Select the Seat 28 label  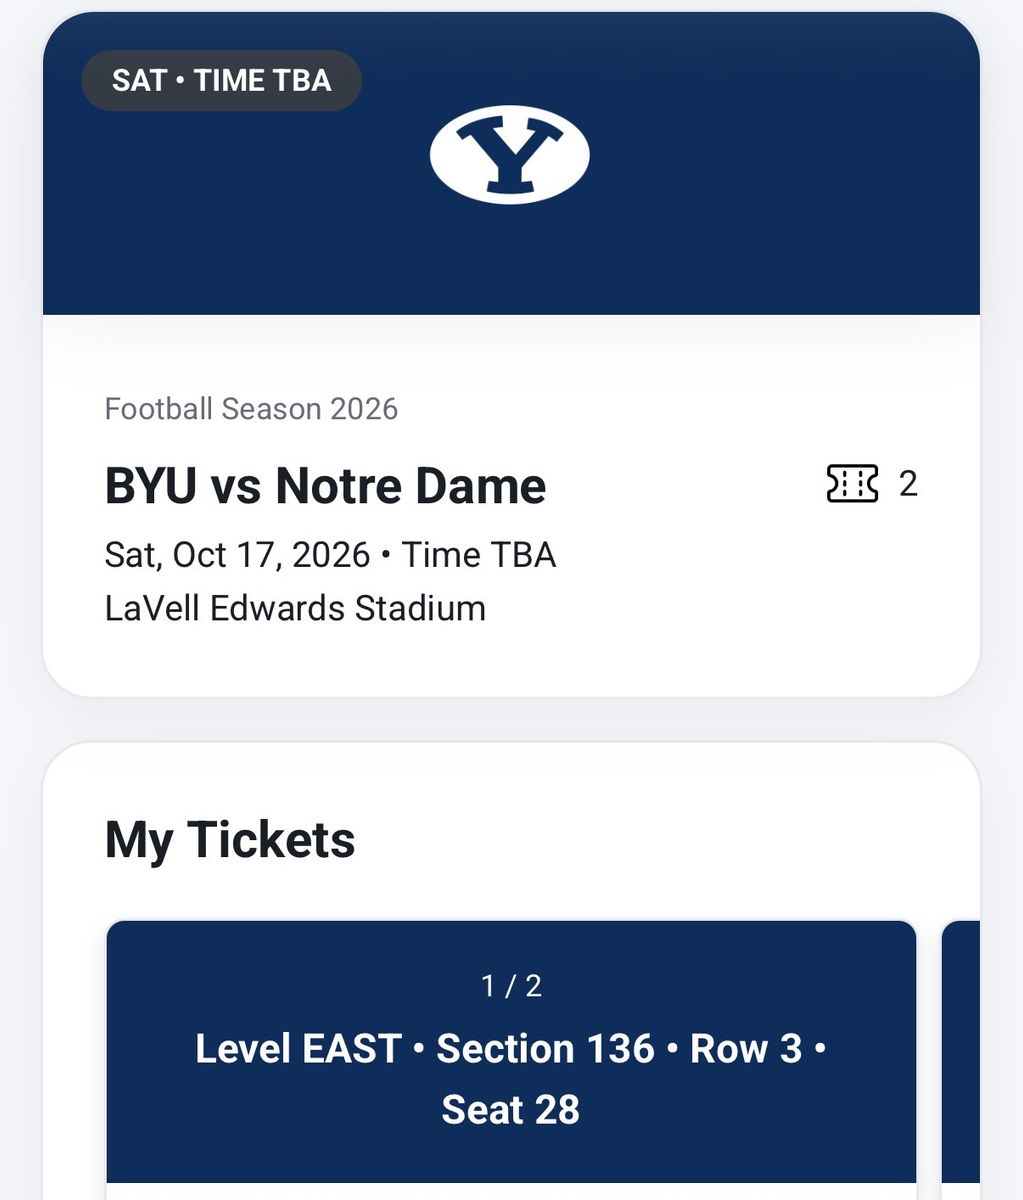click(511, 1110)
